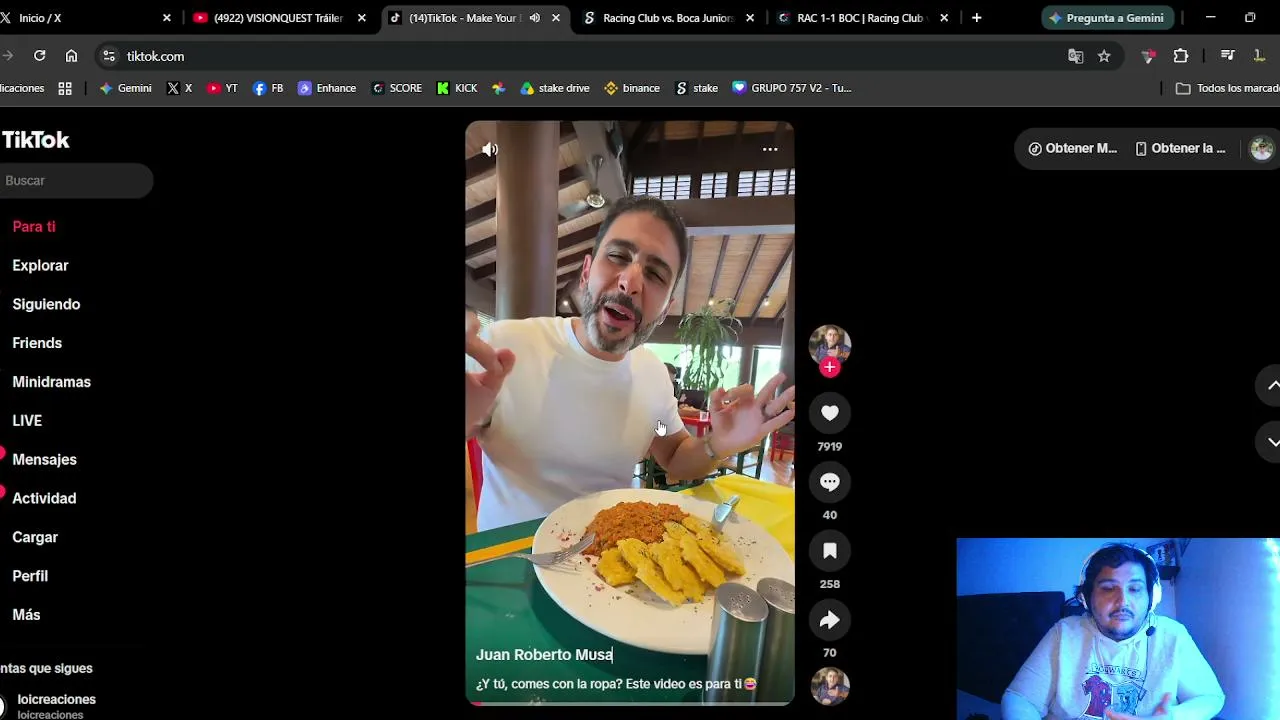Click Pregunta a Gemini button

(x=1106, y=18)
